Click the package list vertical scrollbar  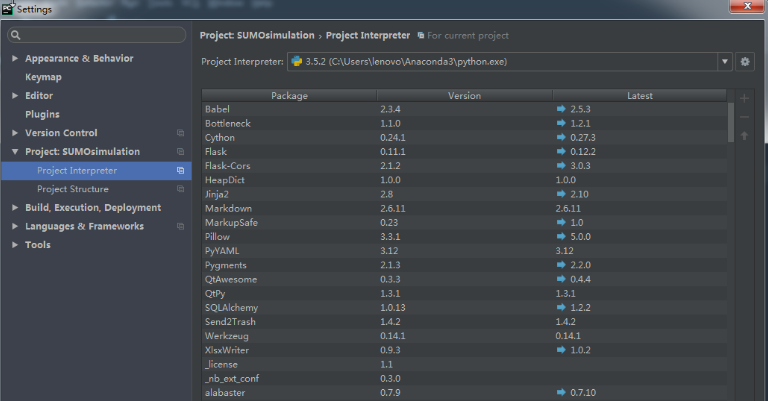click(x=731, y=122)
